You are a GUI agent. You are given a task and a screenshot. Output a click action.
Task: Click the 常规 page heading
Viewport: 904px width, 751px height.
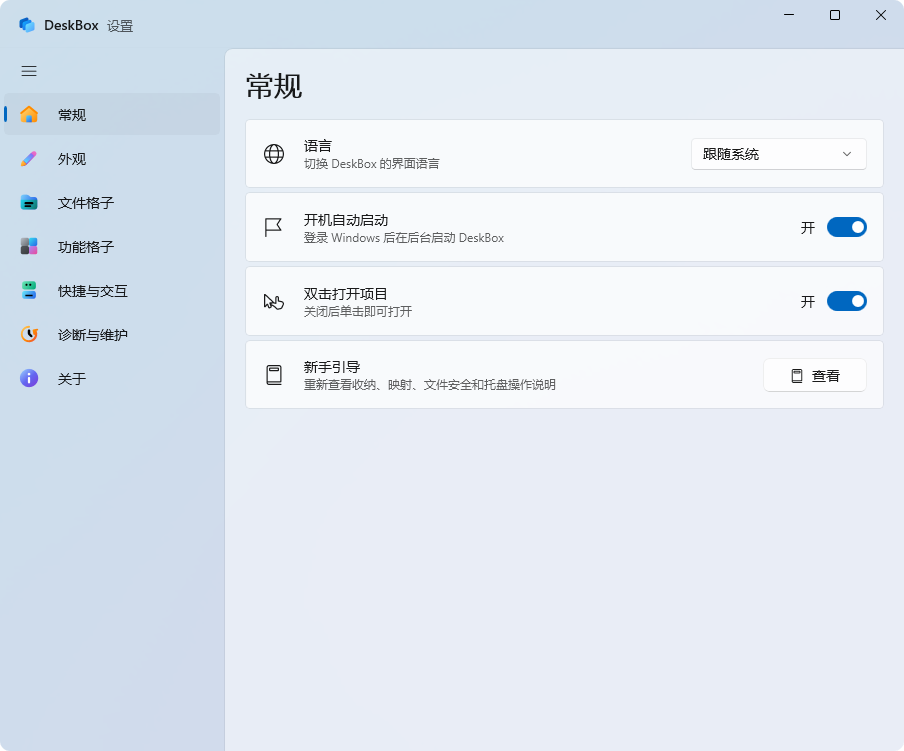(x=274, y=86)
